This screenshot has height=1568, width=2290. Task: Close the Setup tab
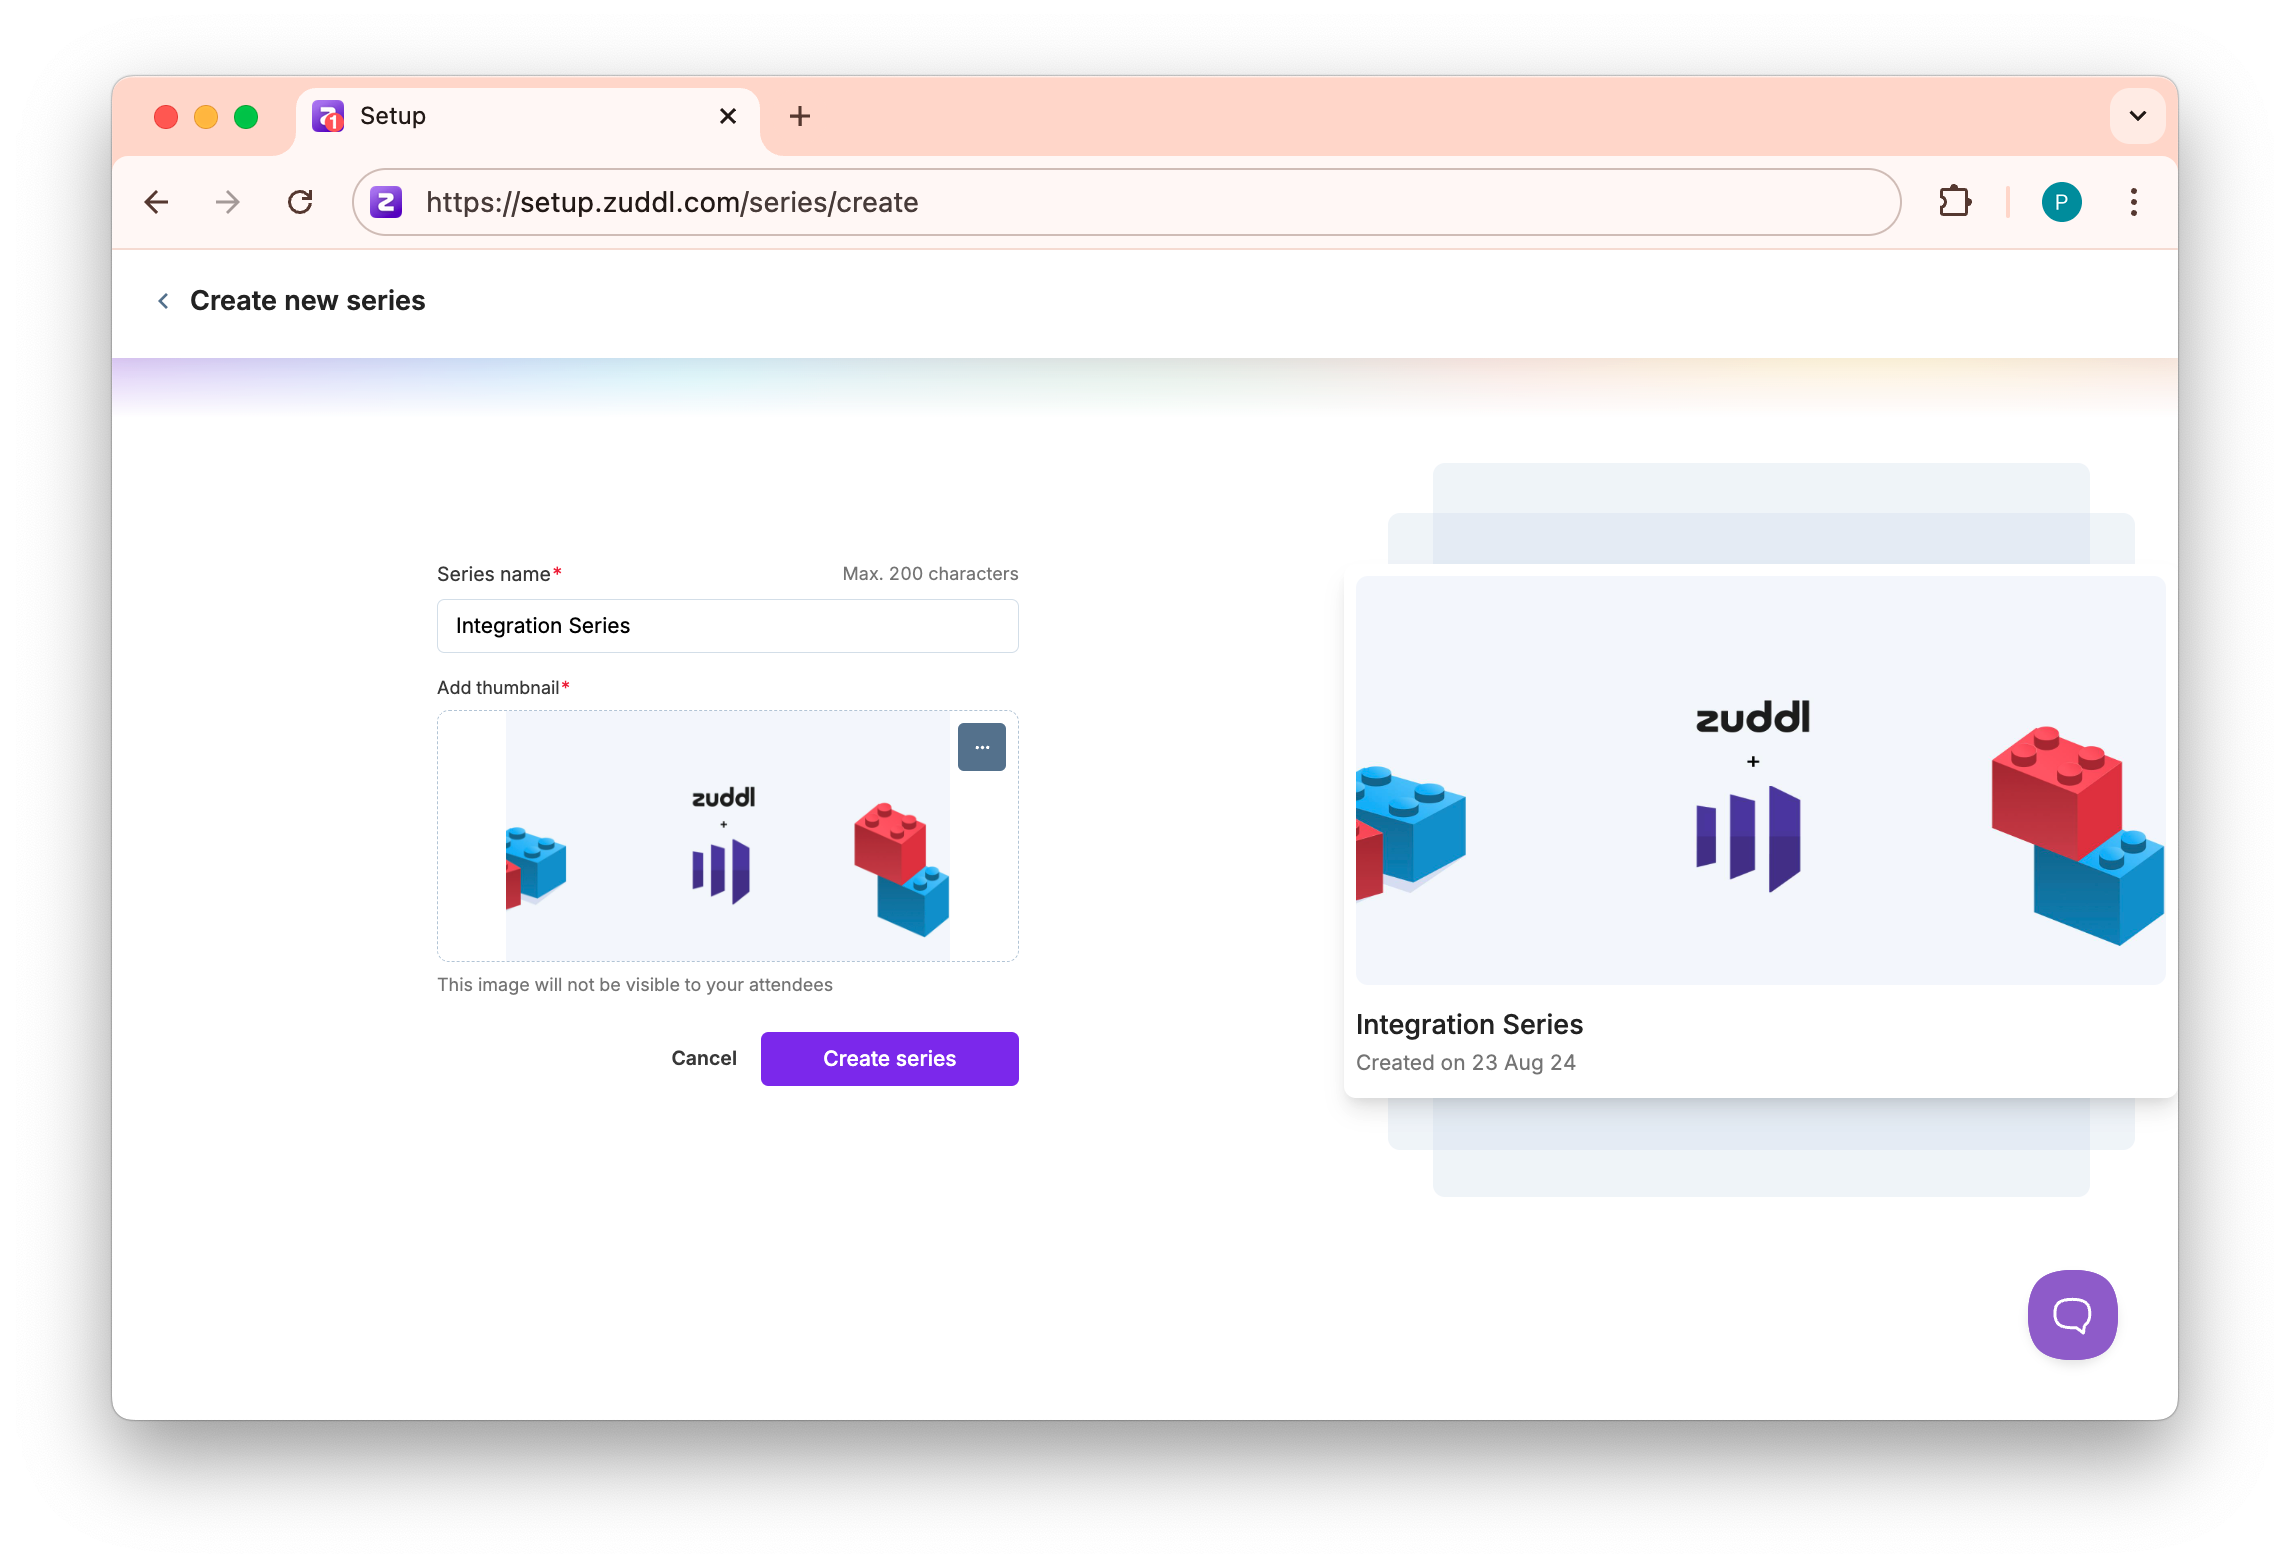pos(728,116)
